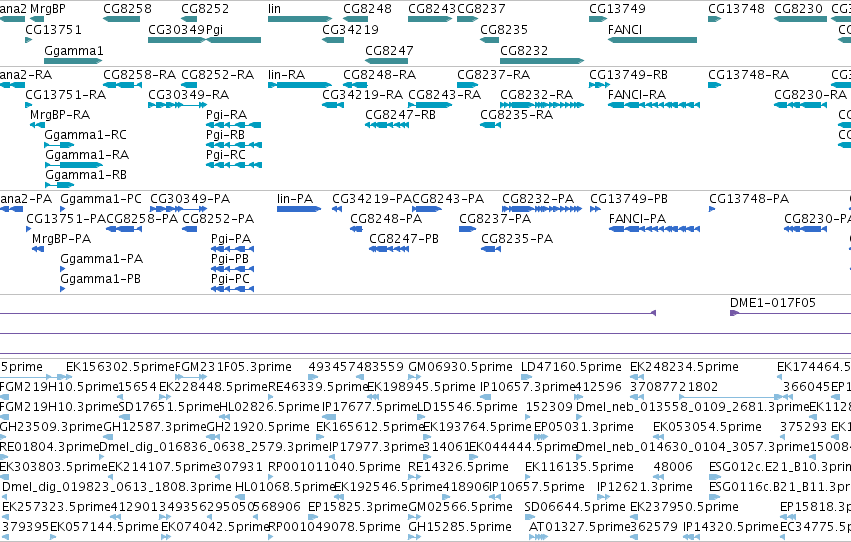851x542 pixels.
Task: Select EST HL02826.5prime
Action: 270,407
